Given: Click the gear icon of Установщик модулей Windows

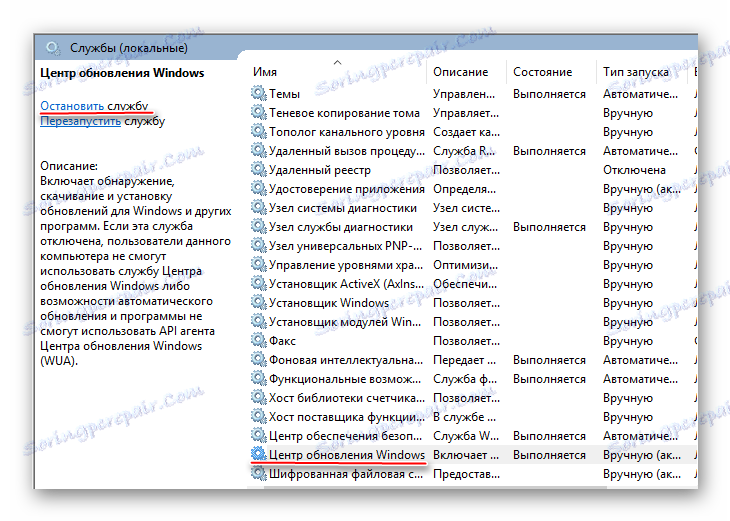Looking at the screenshot, I should pyautogui.click(x=258, y=322).
